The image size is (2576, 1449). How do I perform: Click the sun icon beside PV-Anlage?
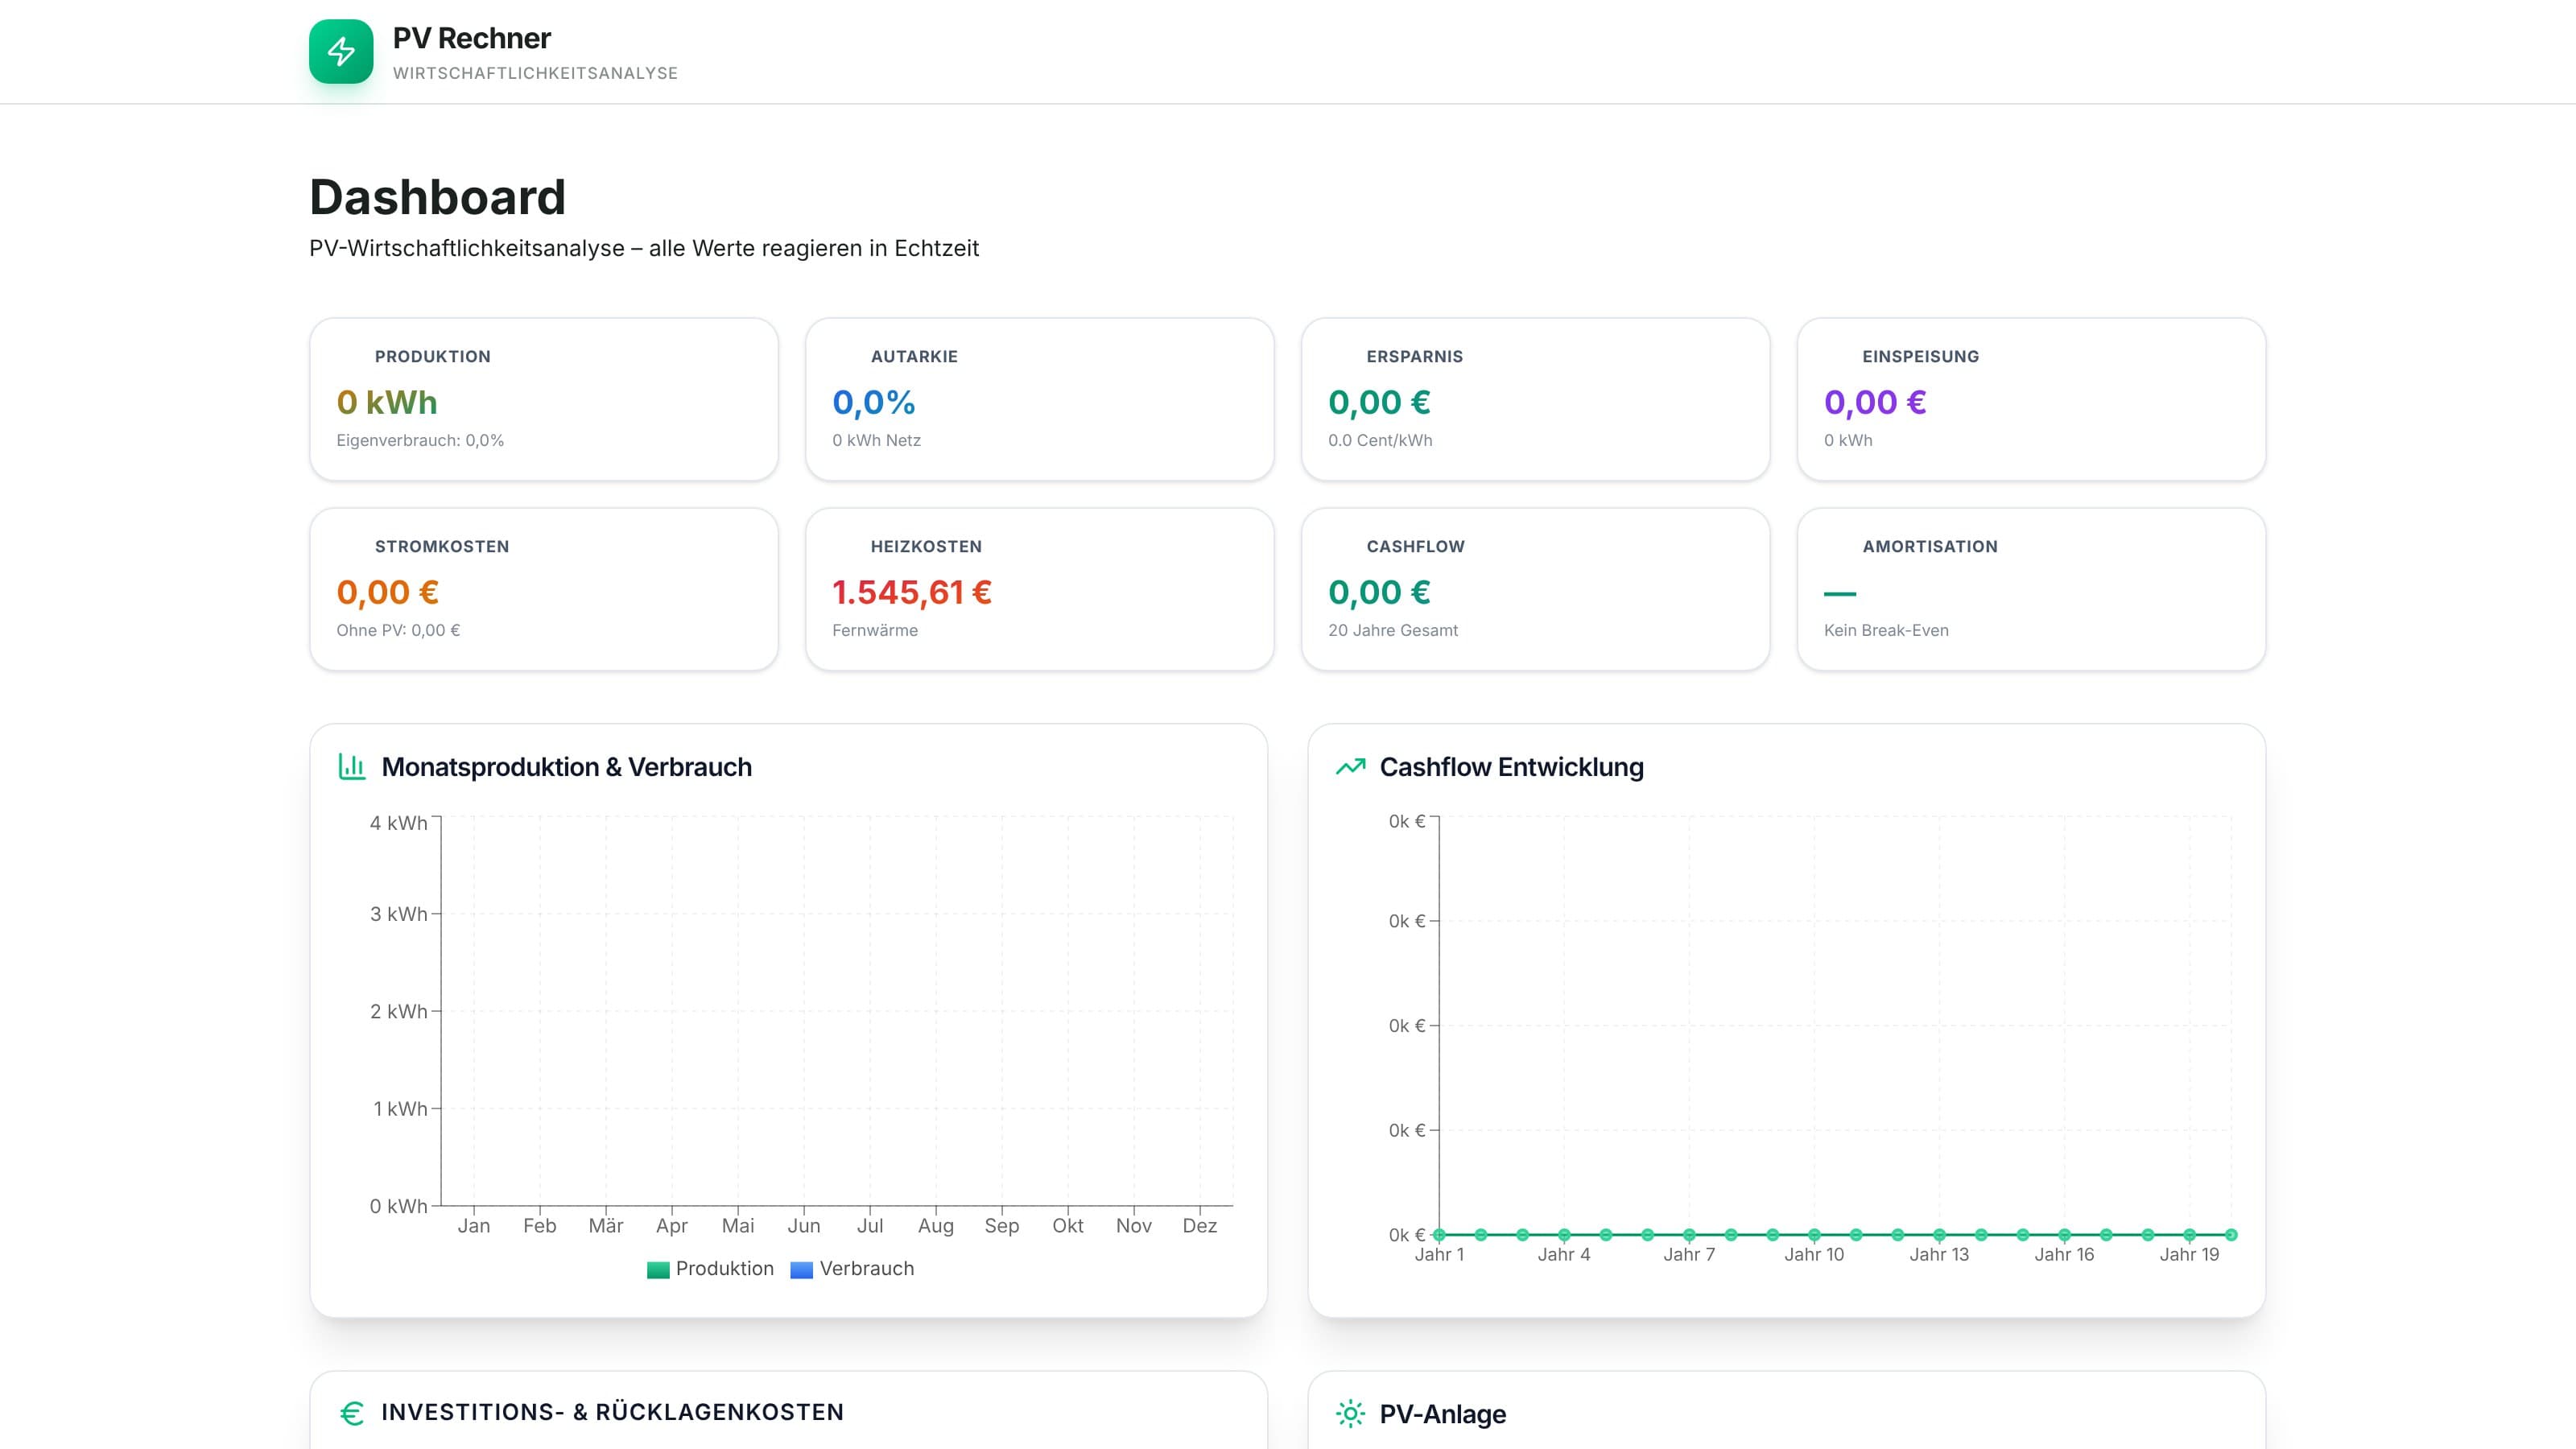tap(1350, 1413)
